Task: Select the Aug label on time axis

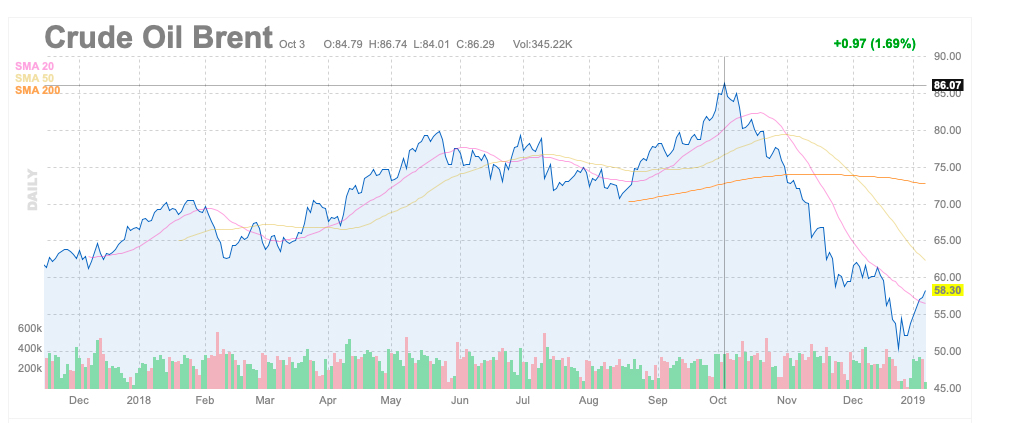Action: pyautogui.click(x=588, y=400)
